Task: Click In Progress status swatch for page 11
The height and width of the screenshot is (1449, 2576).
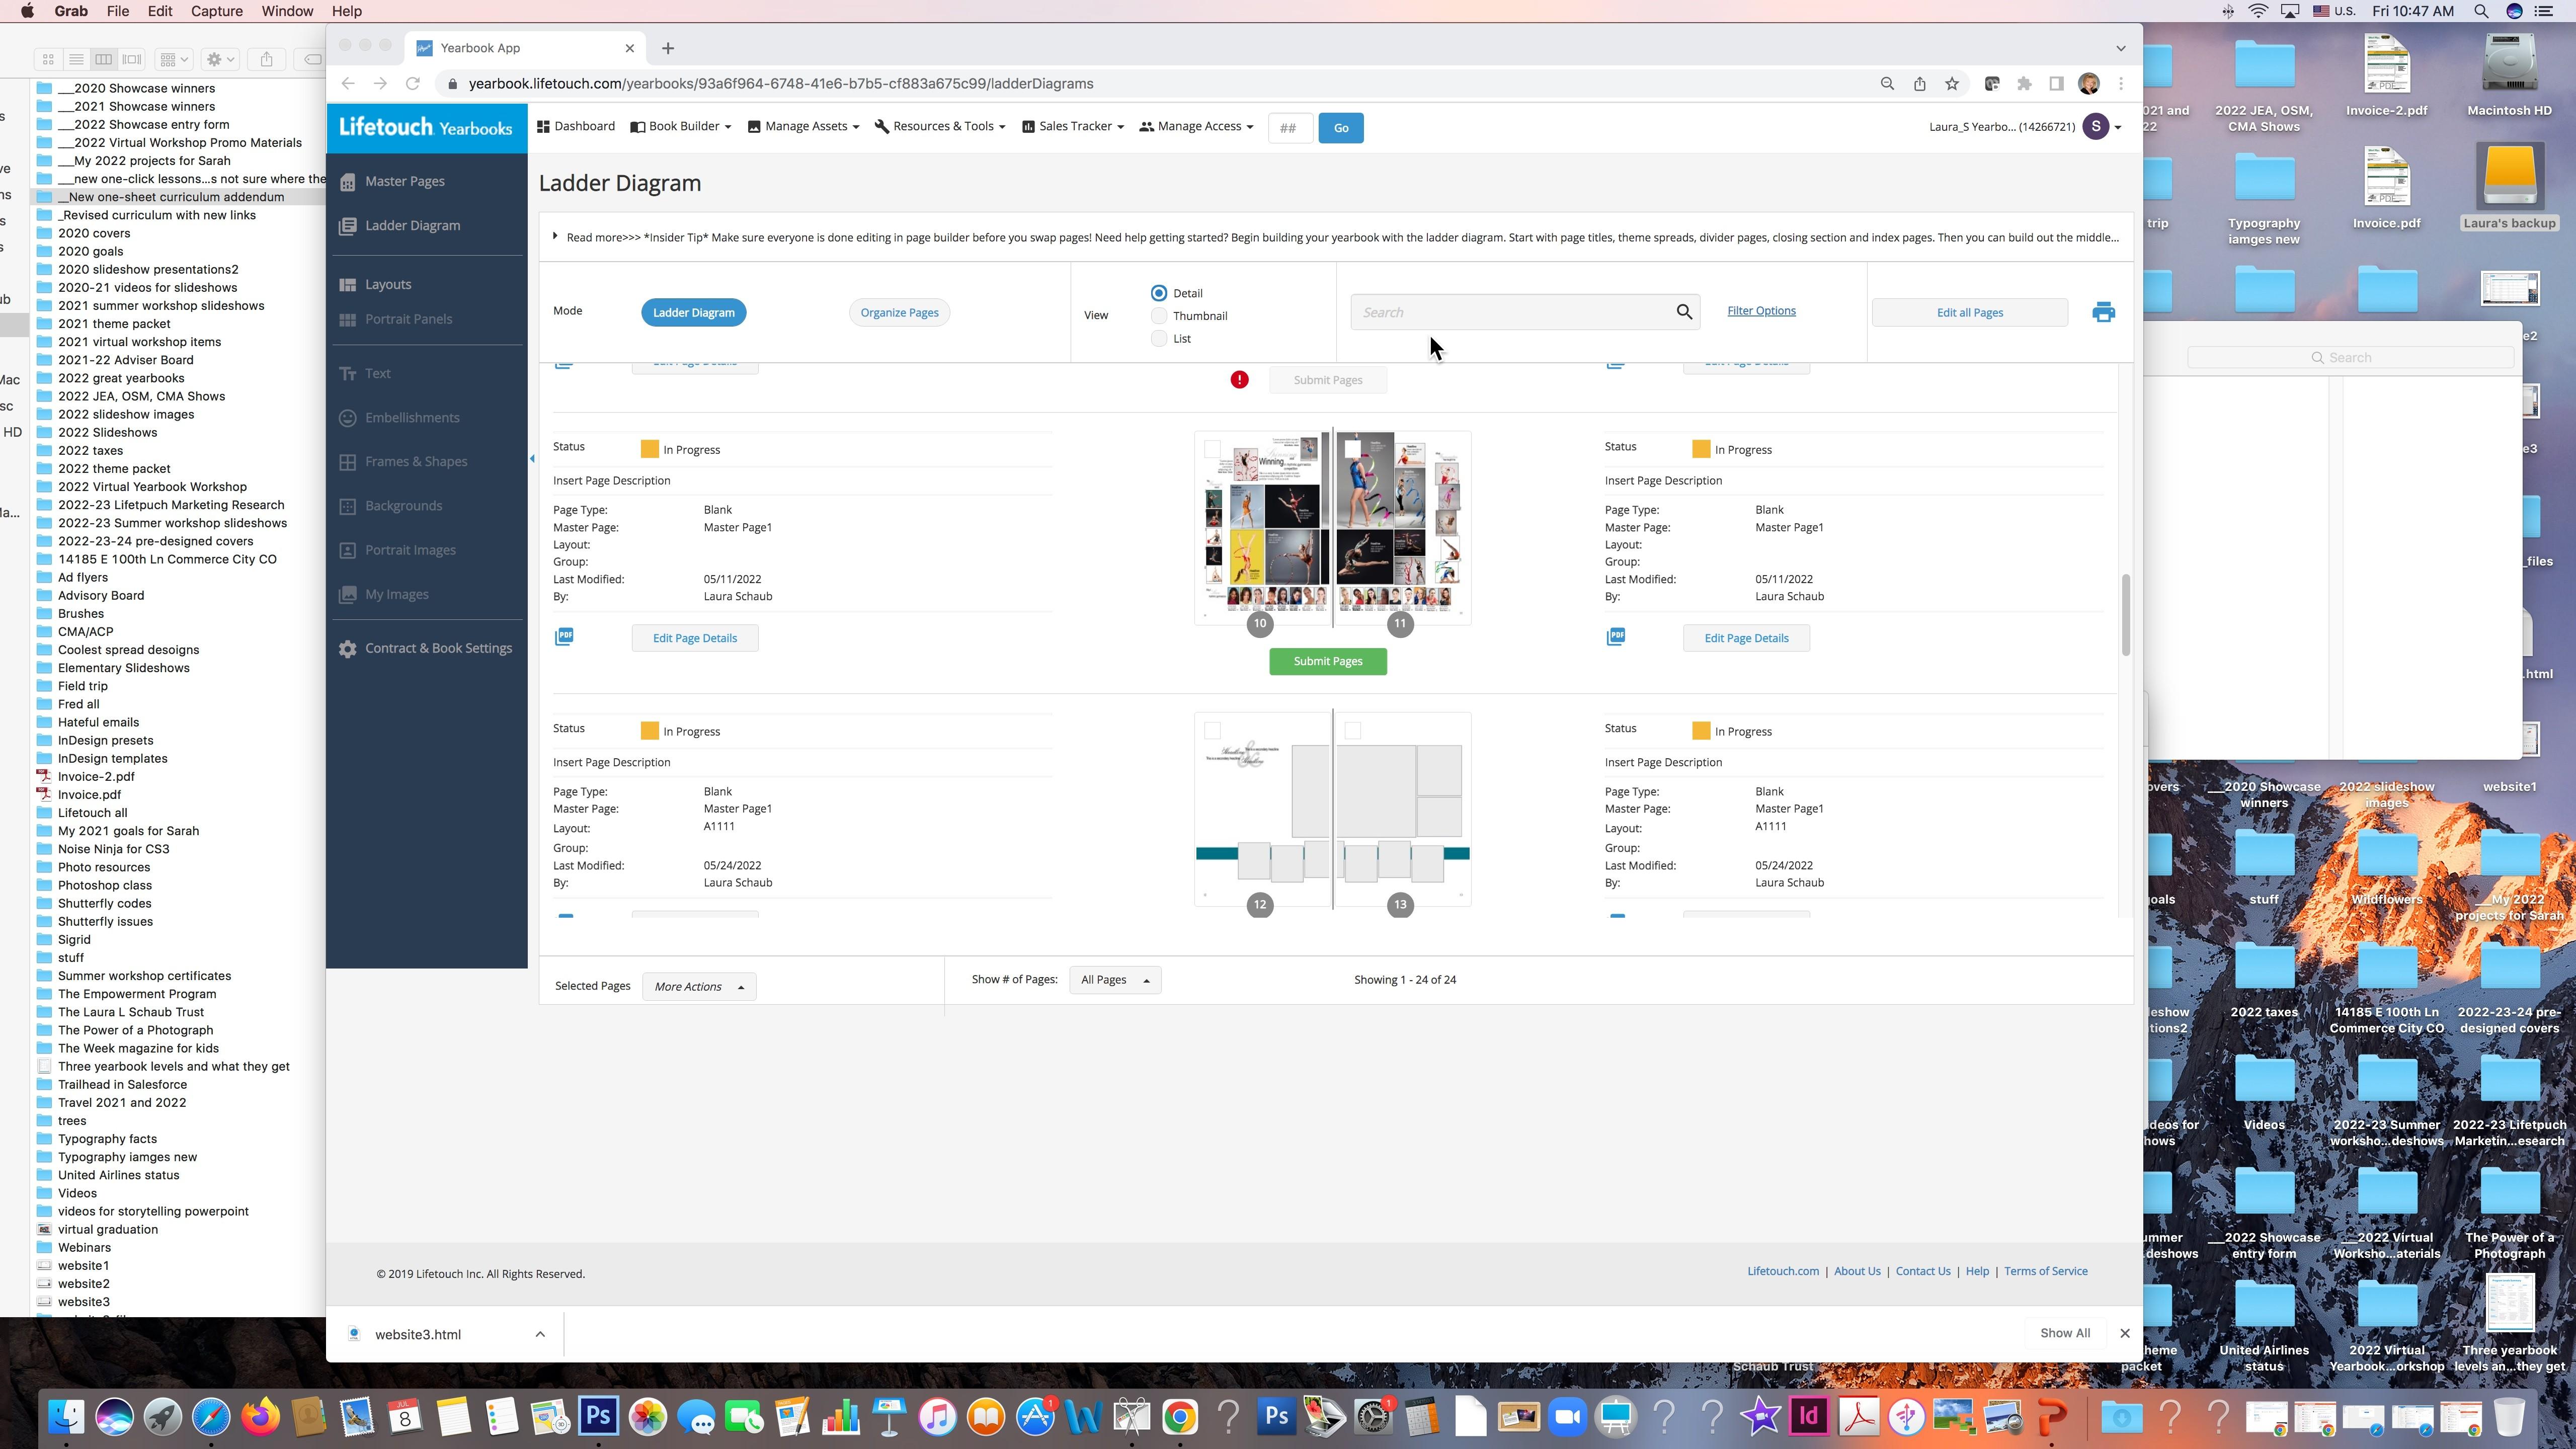Action: coord(1701,450)
